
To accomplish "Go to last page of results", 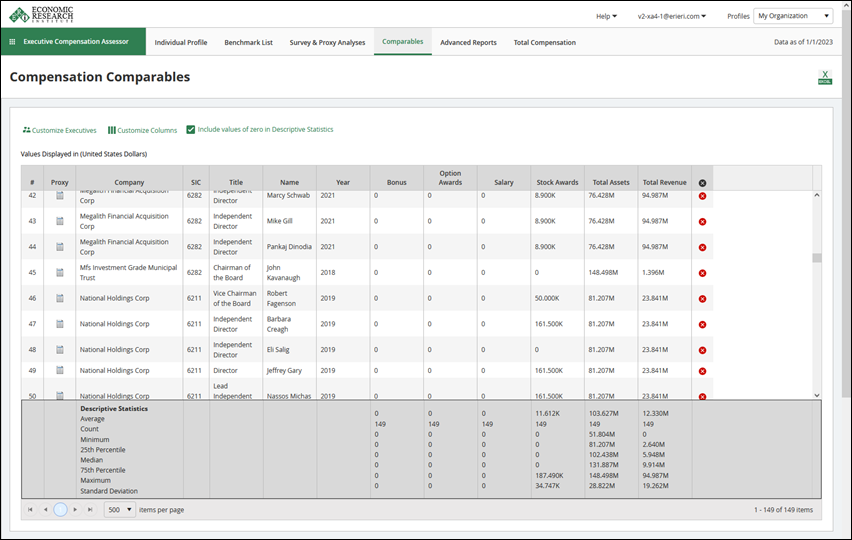I will (x=90, y=510).
